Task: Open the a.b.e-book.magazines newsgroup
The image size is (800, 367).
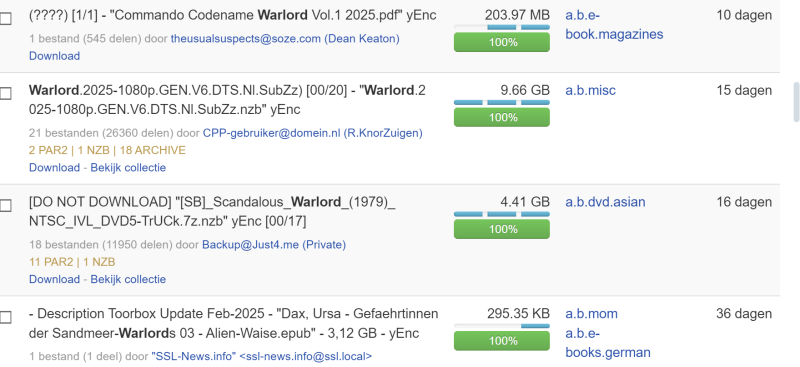Action: [x=614, y=25]
